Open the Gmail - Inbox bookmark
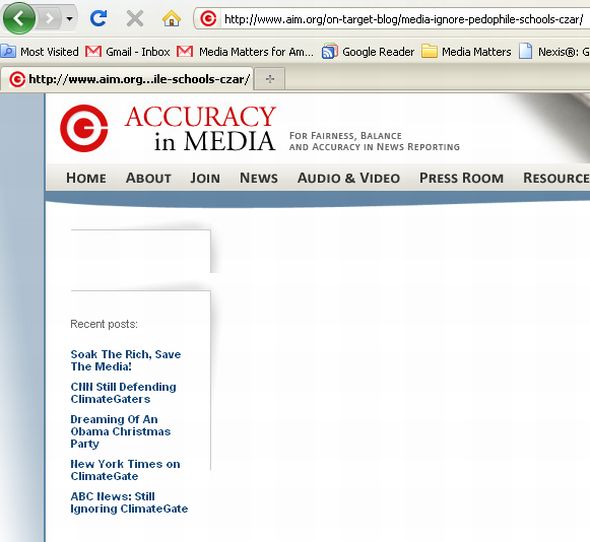590x542 pixels. 128,52
